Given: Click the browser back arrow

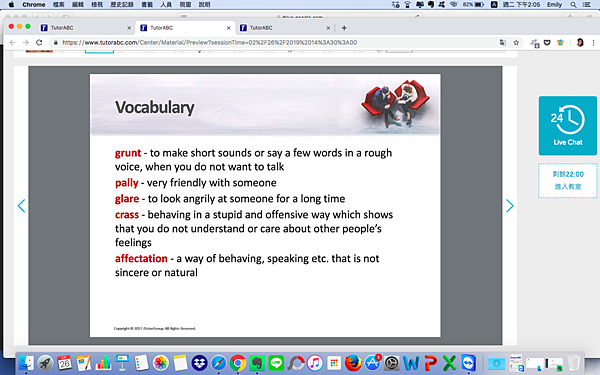Looking at the screenshot, I should 13,42.
